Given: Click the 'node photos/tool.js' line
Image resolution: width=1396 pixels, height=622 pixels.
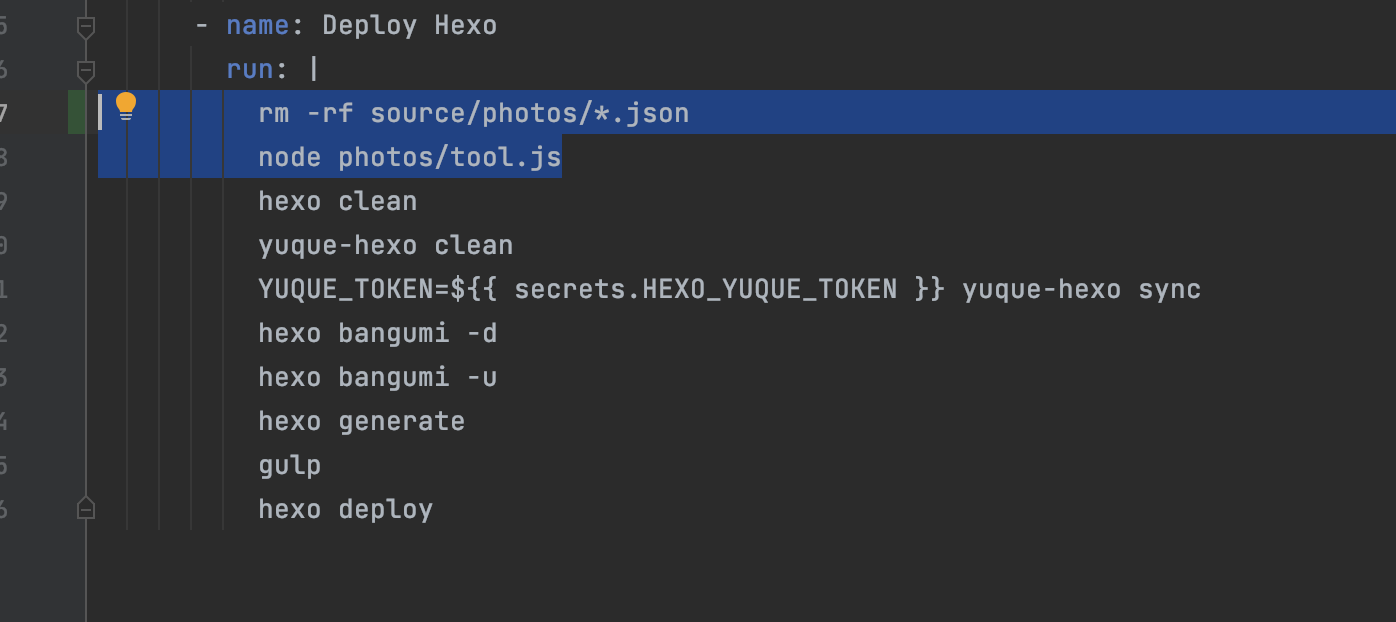Looking at the screenshot, I should [x=410, y=157].
